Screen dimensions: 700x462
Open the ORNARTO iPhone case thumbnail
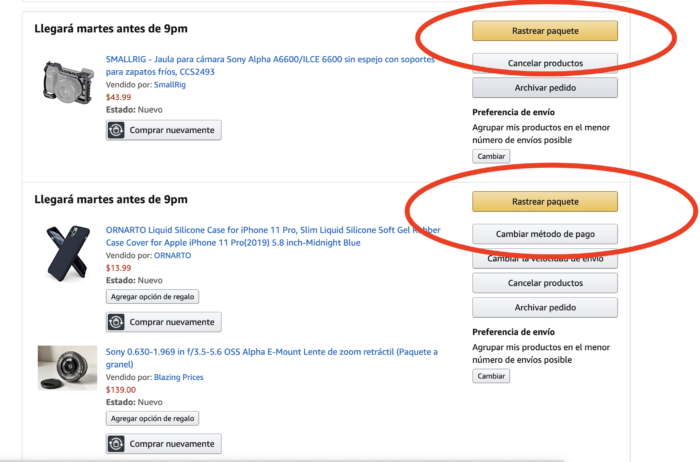pos(68,253)
